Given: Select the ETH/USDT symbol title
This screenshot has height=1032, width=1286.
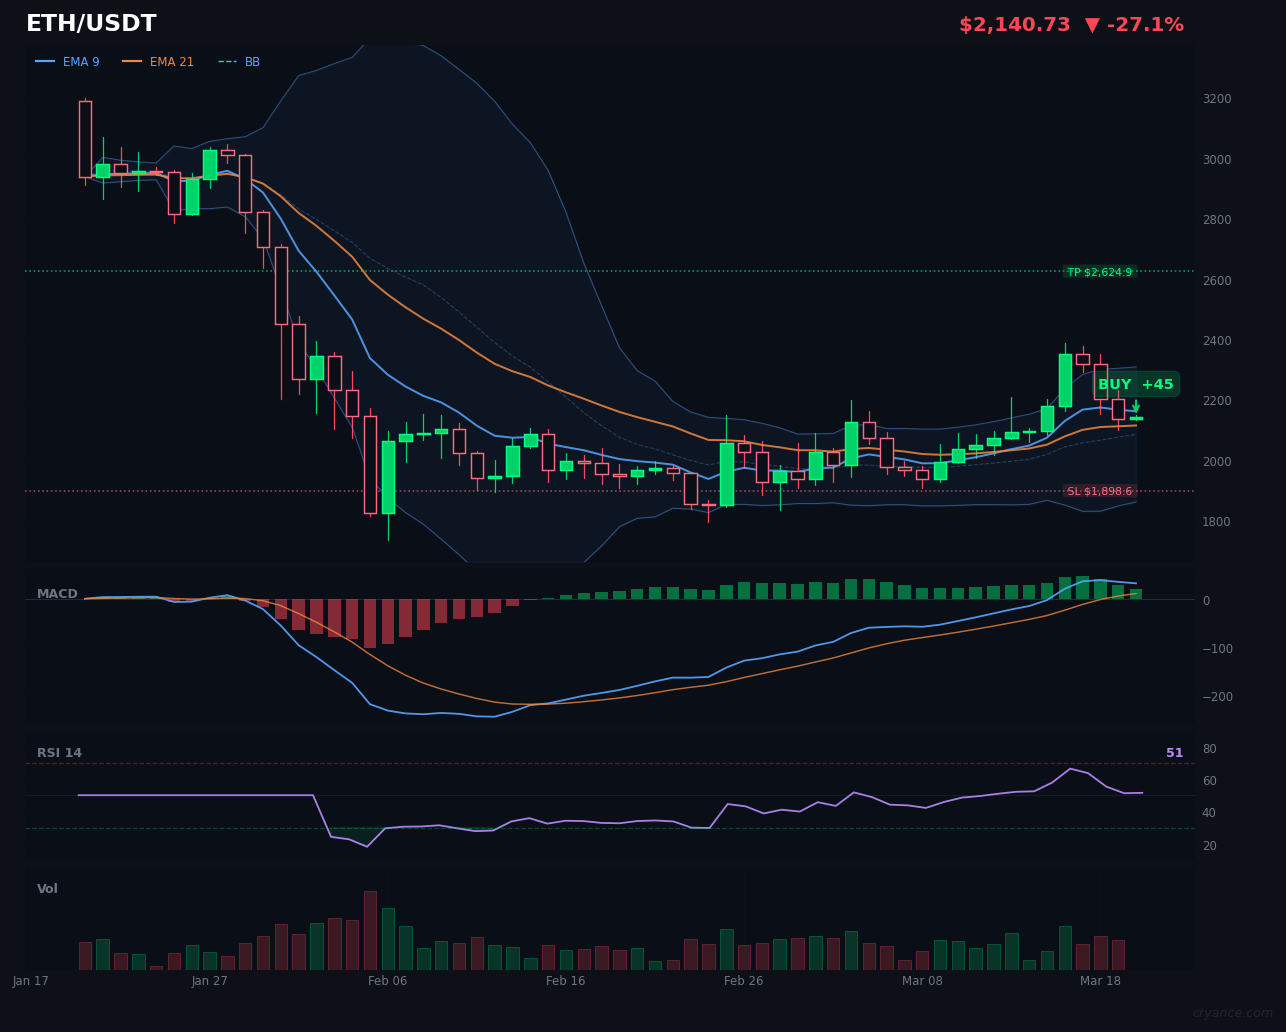Looking at the screenshot, I should click(91, 23).
